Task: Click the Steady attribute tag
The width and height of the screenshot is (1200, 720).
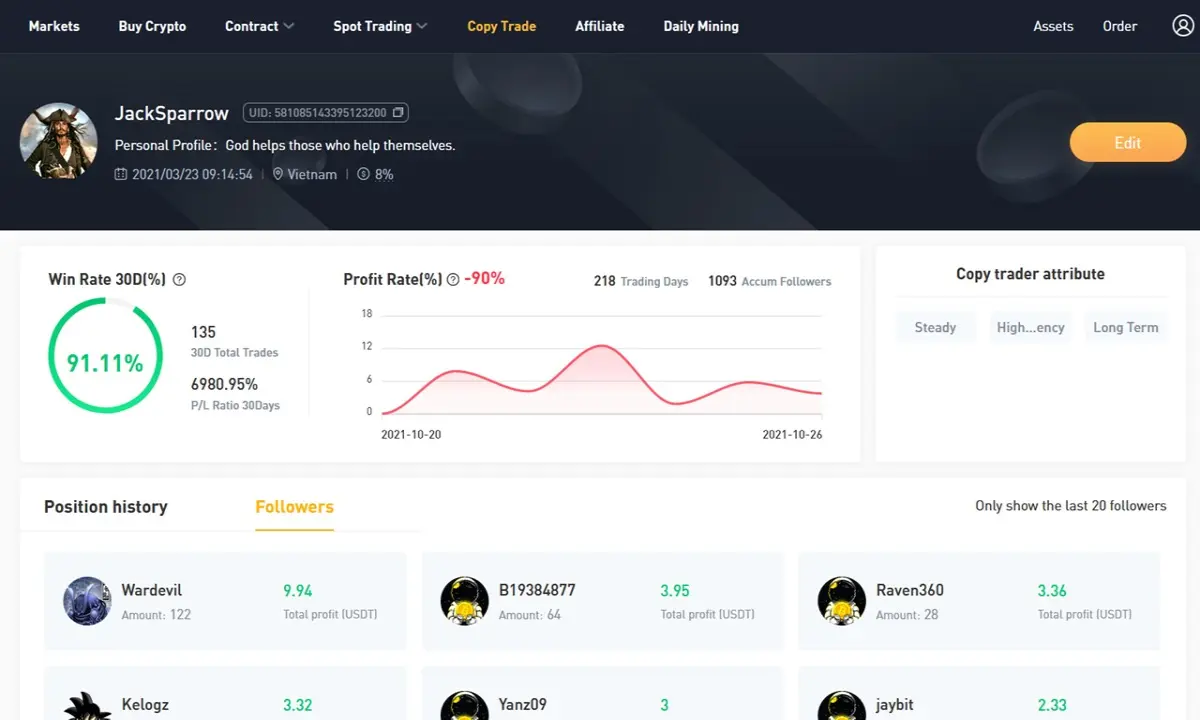Action: (x=935, y=327)
